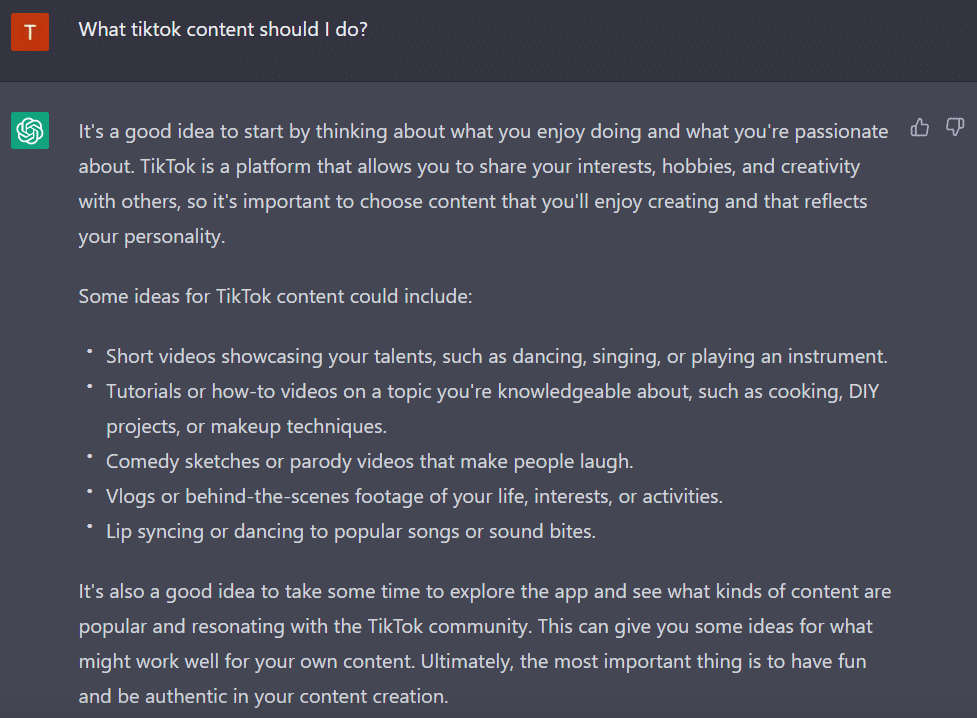Click the thumbs down feedback icon
The image size is (977, 718).
[955, 128]
